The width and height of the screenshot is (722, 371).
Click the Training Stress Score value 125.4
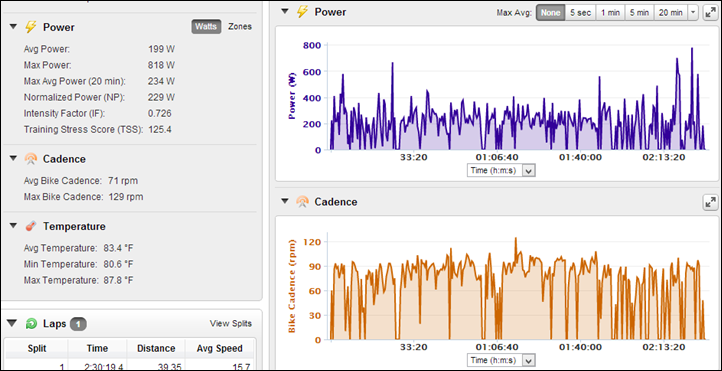160,129
